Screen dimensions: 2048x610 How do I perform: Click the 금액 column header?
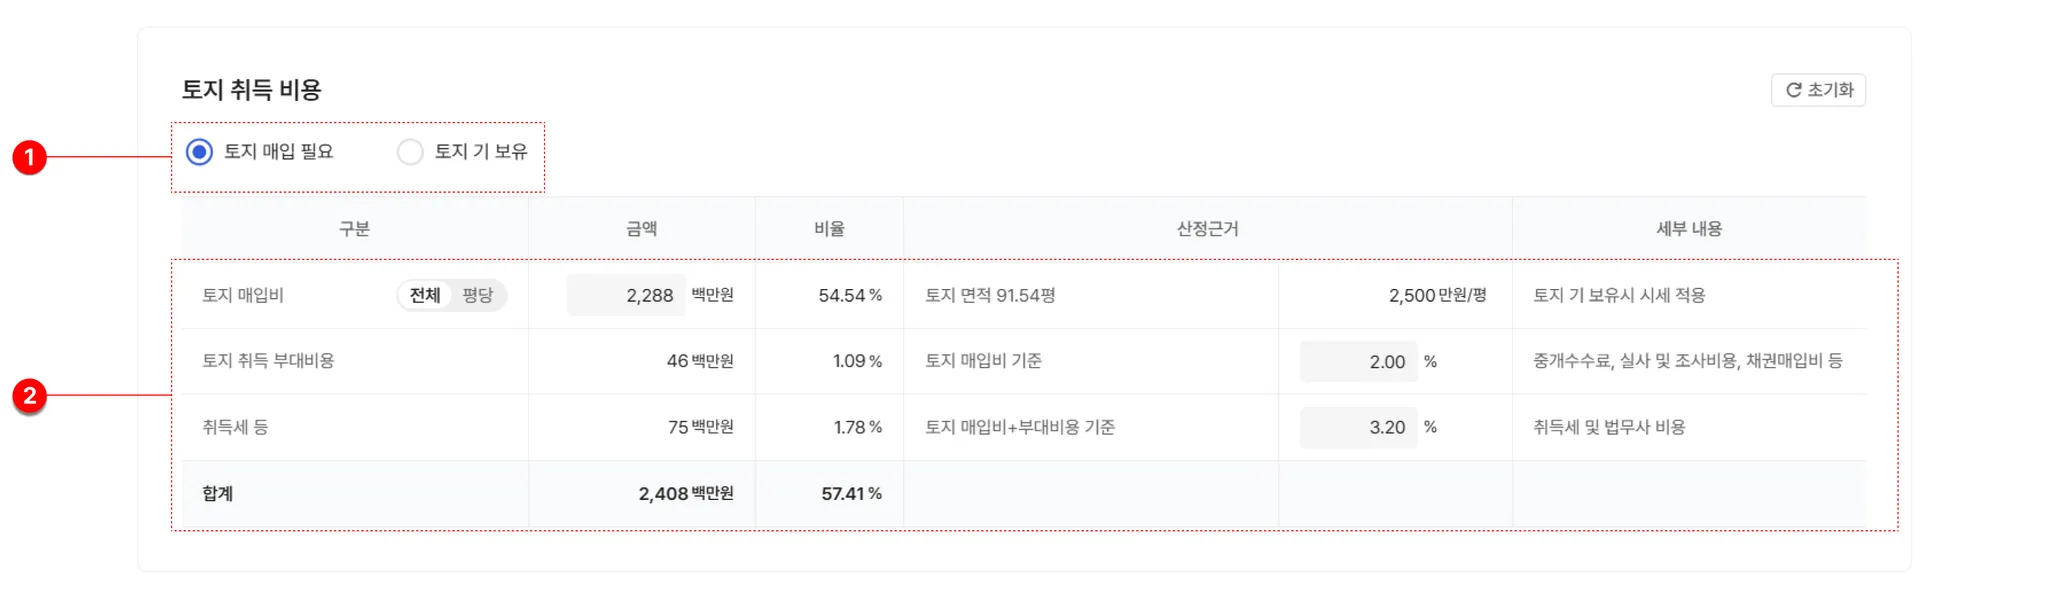(641, 229)
